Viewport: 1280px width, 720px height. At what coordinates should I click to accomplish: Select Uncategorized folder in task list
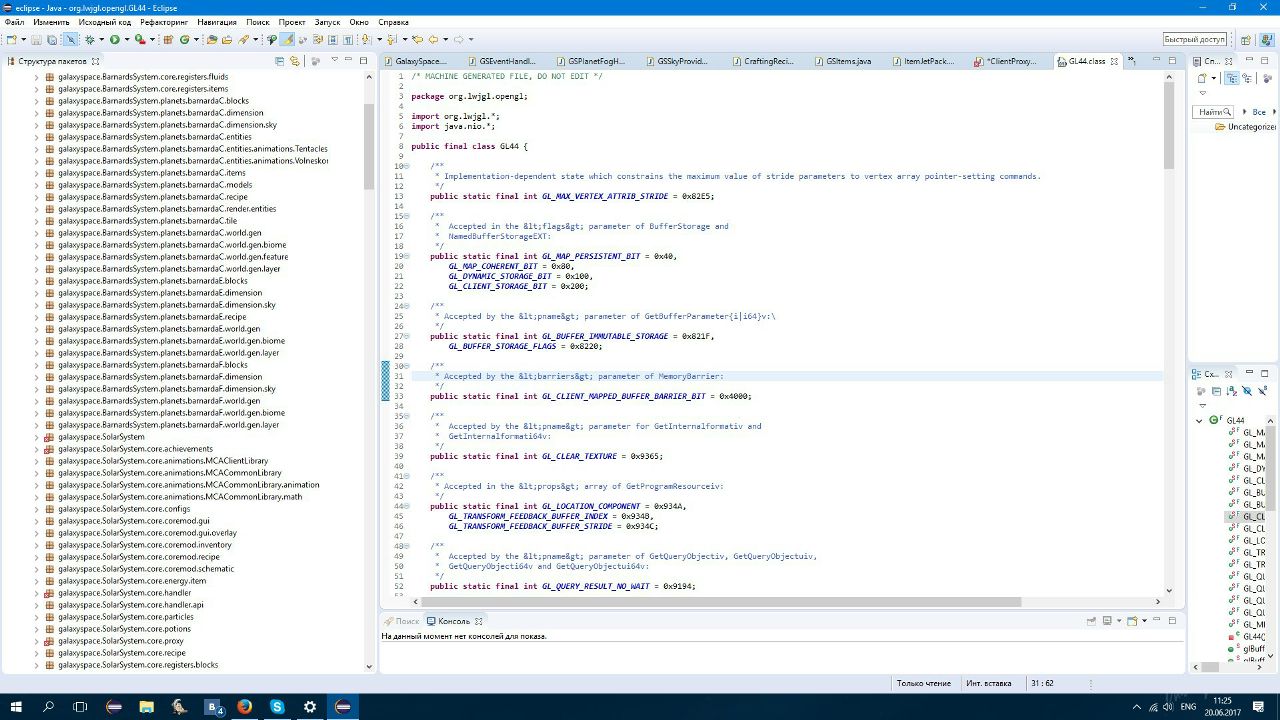[1246, 127]
